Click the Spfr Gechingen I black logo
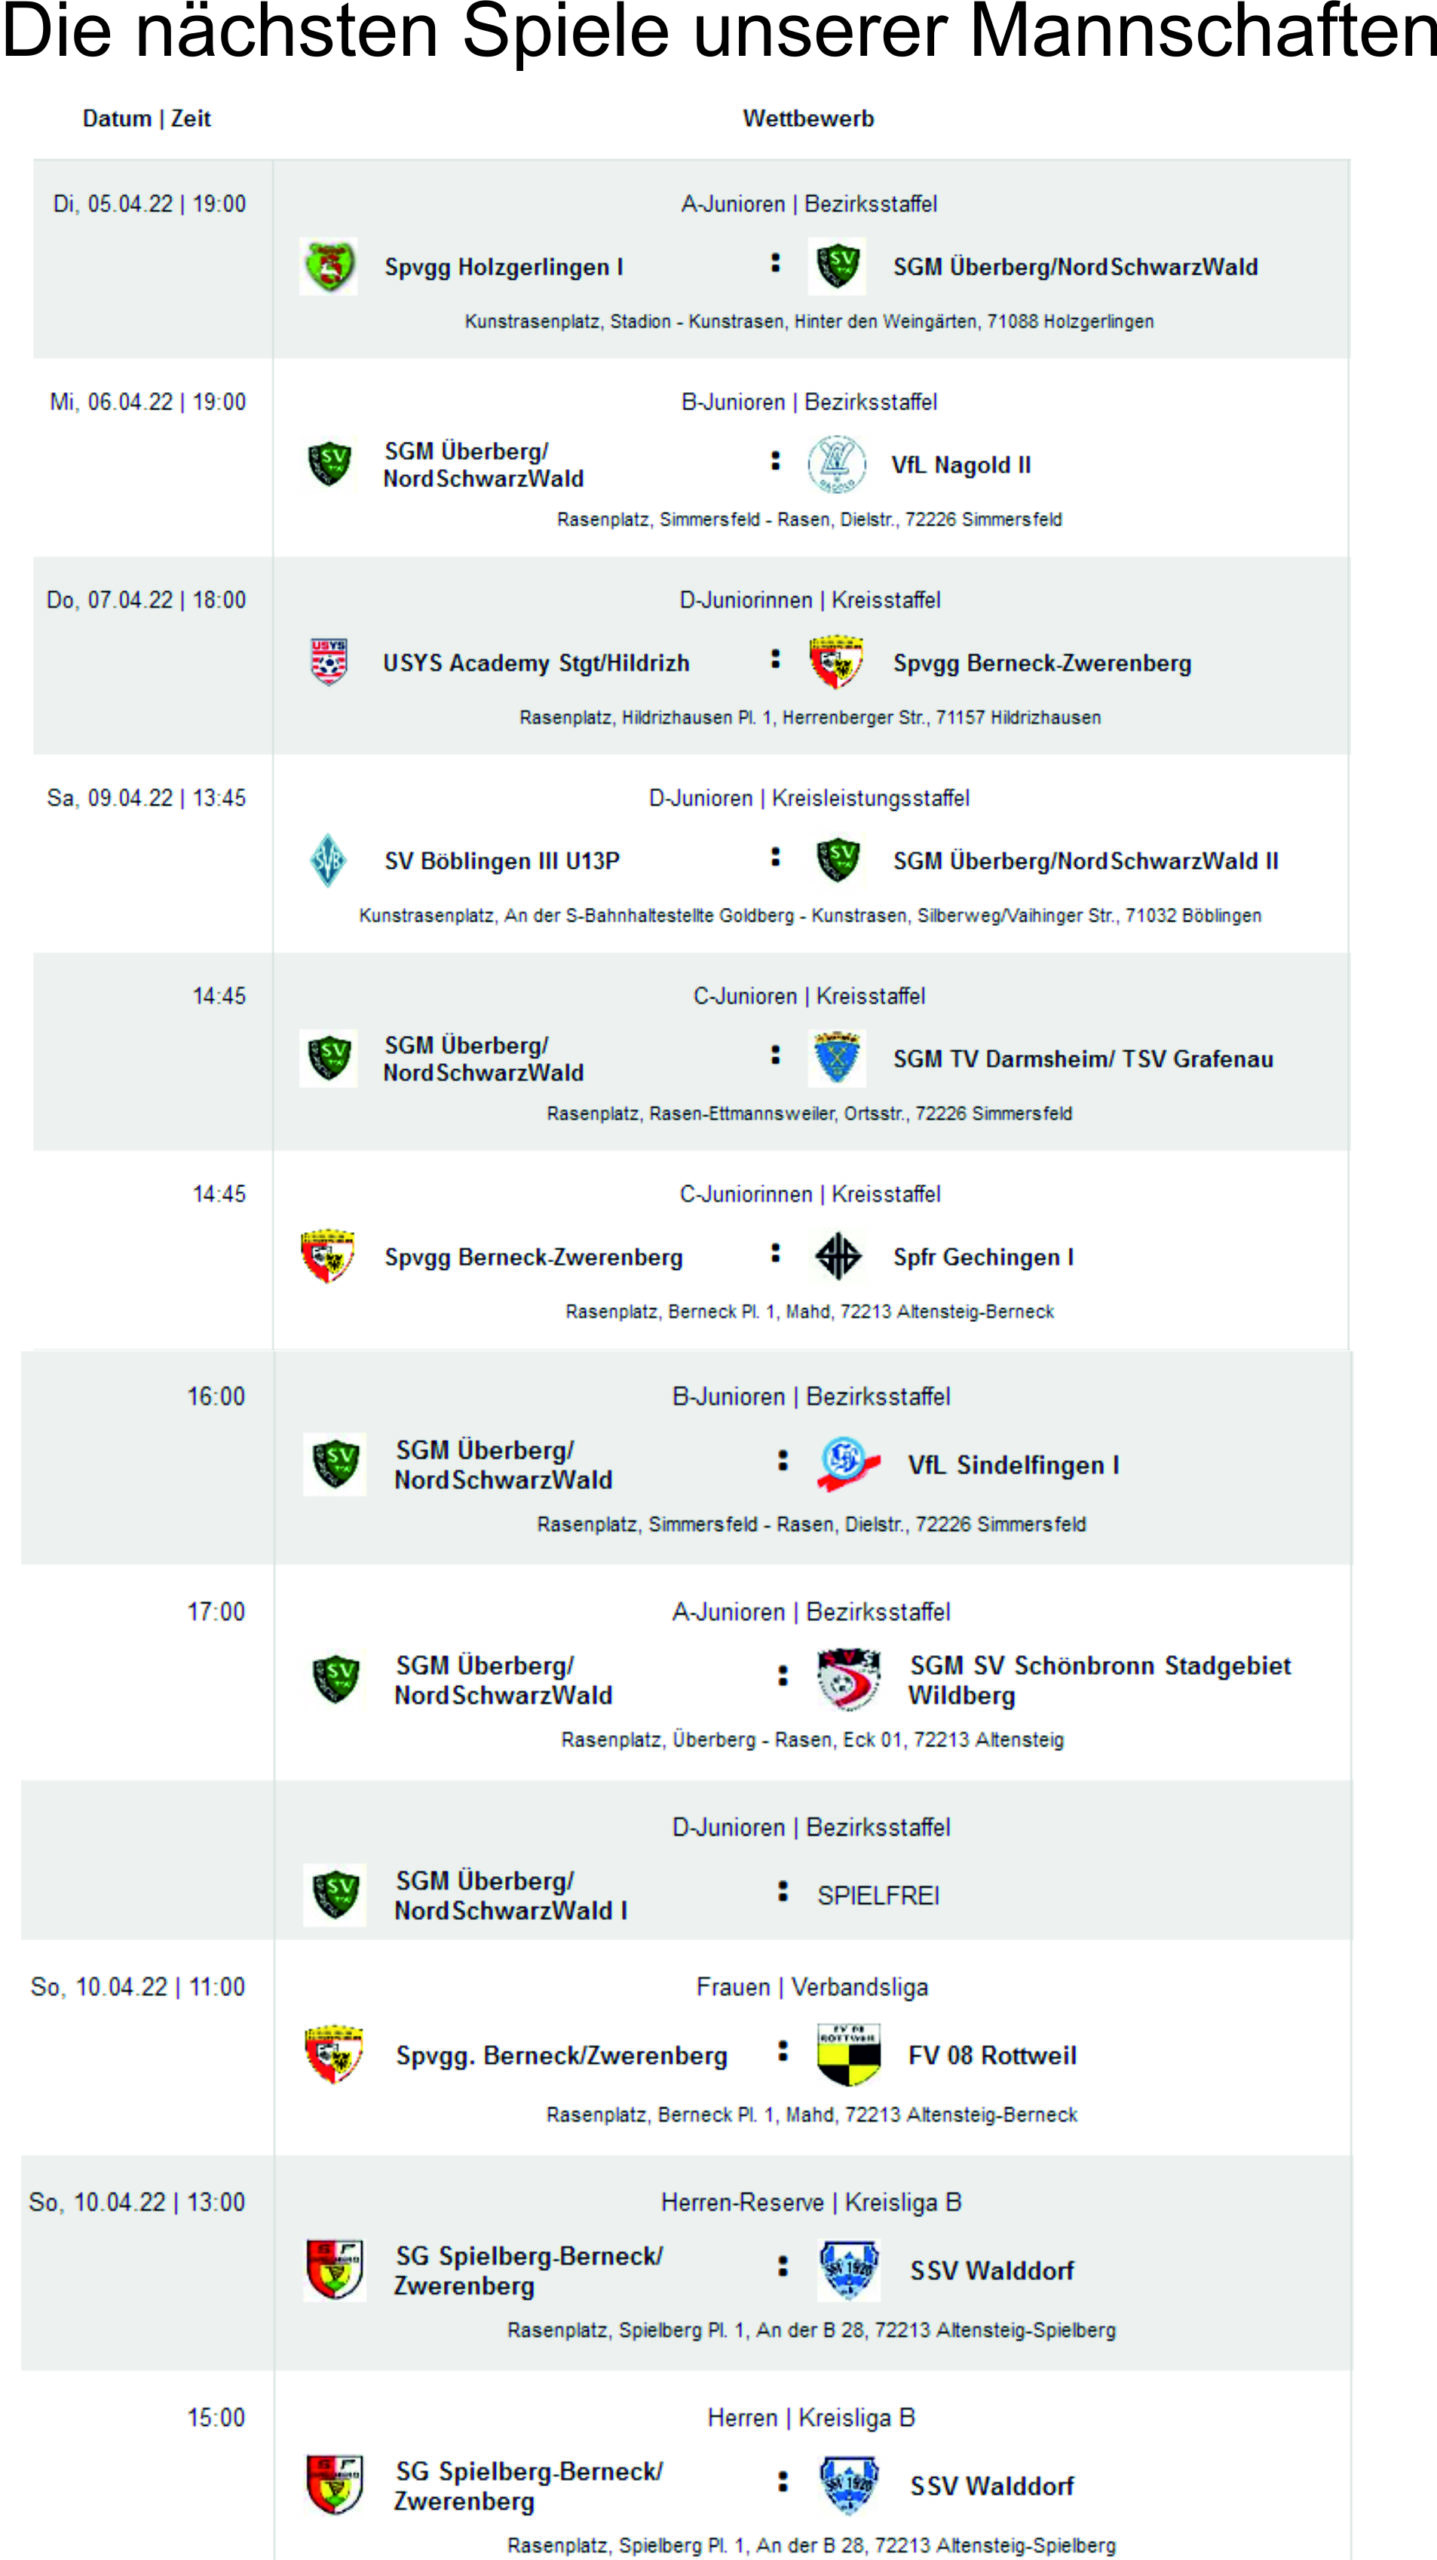Image resolution: width=1437 pixels, height=2560 pixels. pos(838,1256)
